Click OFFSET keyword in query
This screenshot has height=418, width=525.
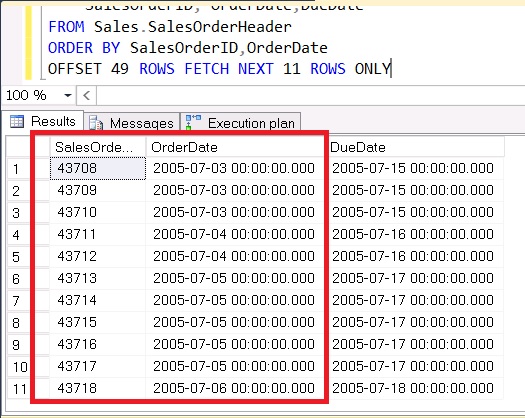click(75, 69)
